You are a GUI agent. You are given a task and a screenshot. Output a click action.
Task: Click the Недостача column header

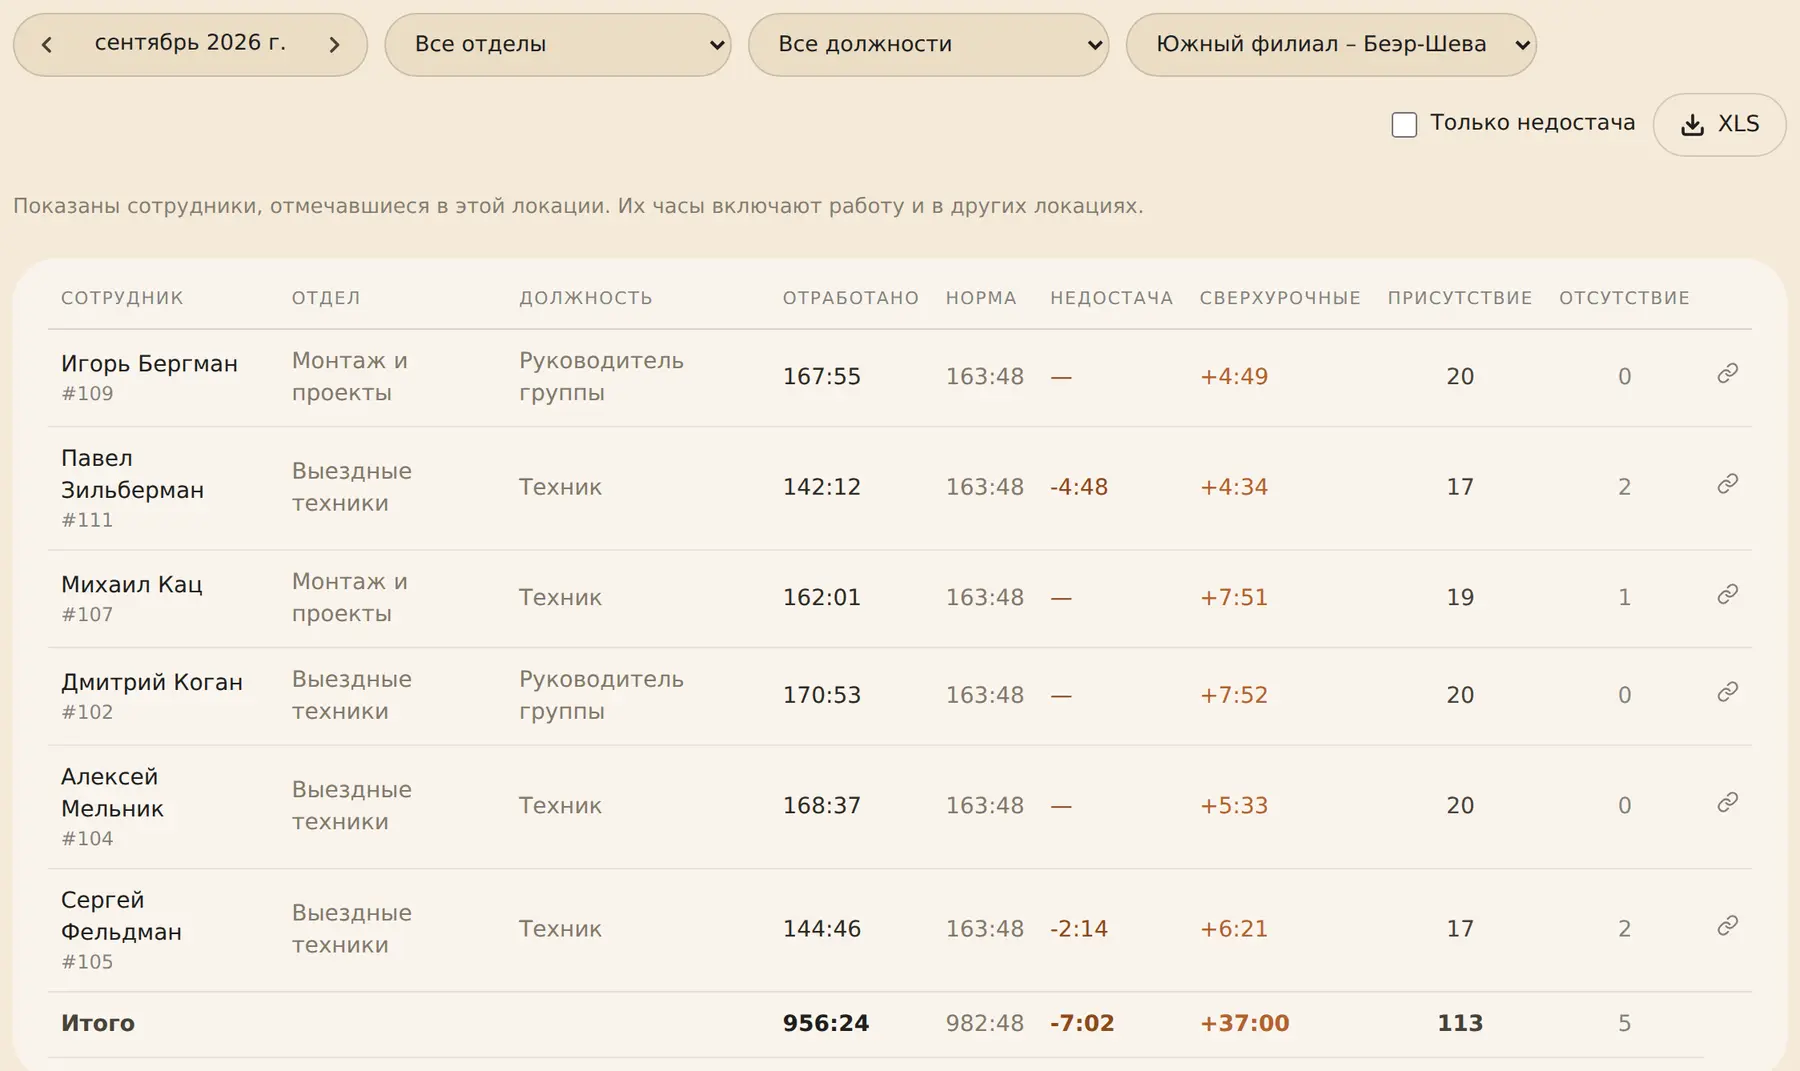click(1111, 298)
